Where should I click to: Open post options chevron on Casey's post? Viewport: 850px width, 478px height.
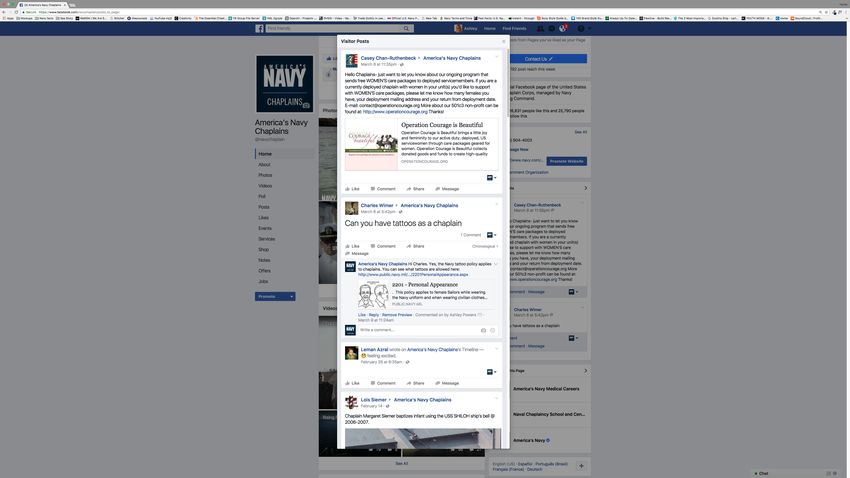tap(496, 56)
